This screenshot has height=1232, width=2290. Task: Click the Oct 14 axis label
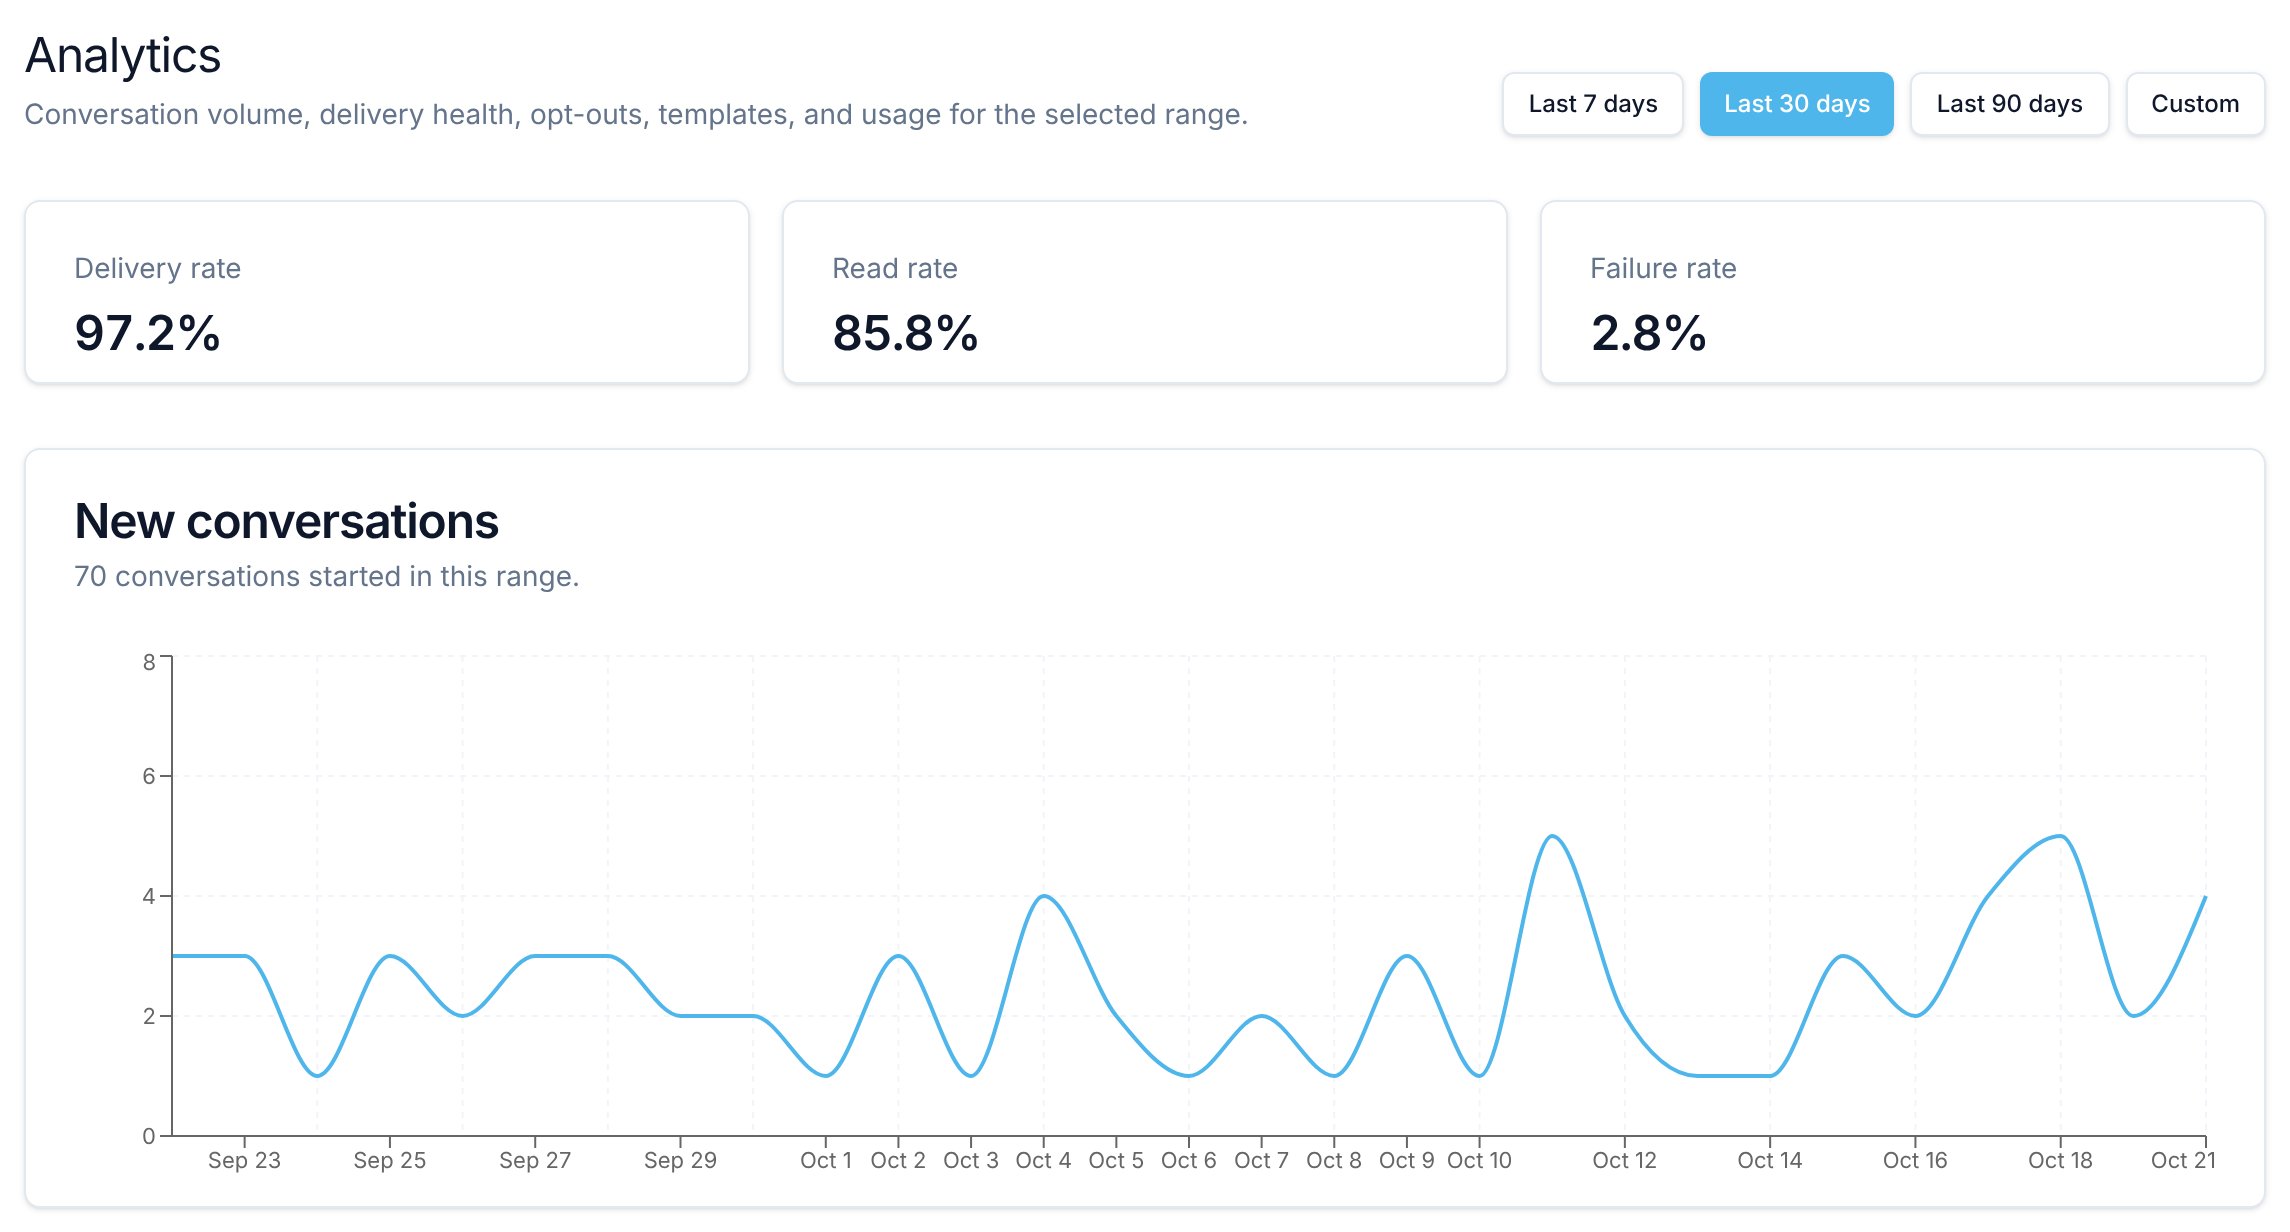pos(1769,1160)
